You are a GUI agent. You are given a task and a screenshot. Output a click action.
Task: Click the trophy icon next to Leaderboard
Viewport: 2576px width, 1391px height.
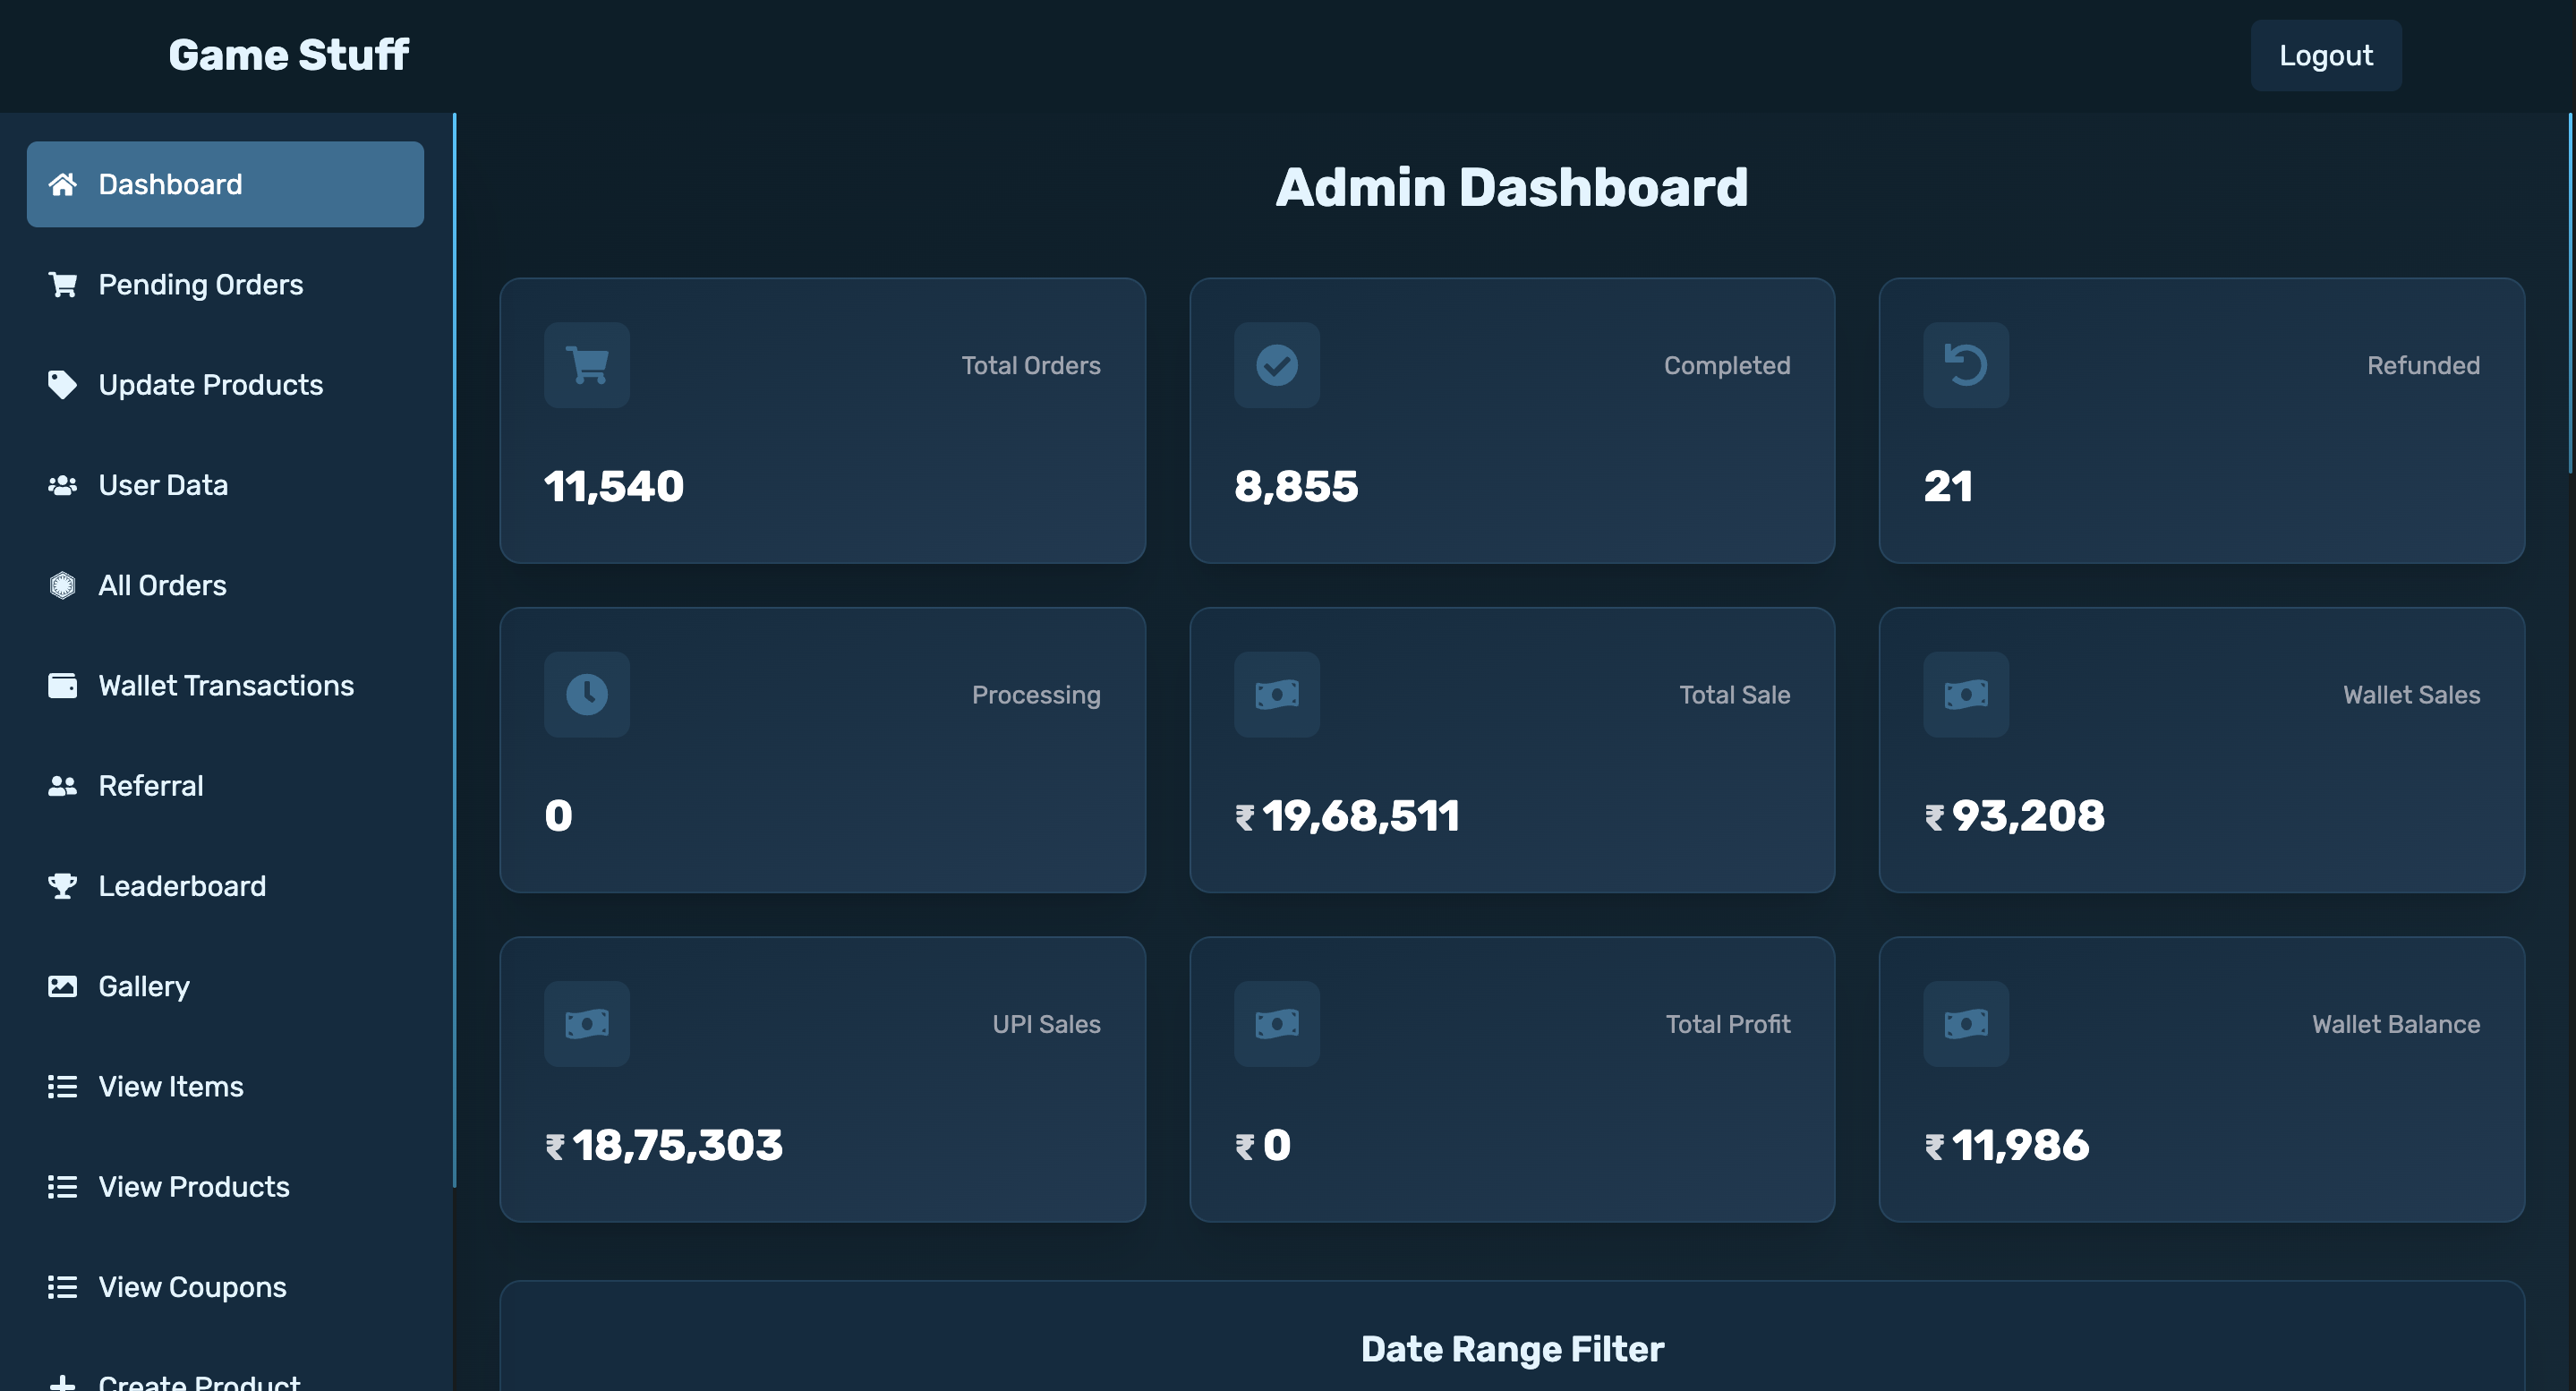(62, 886)
